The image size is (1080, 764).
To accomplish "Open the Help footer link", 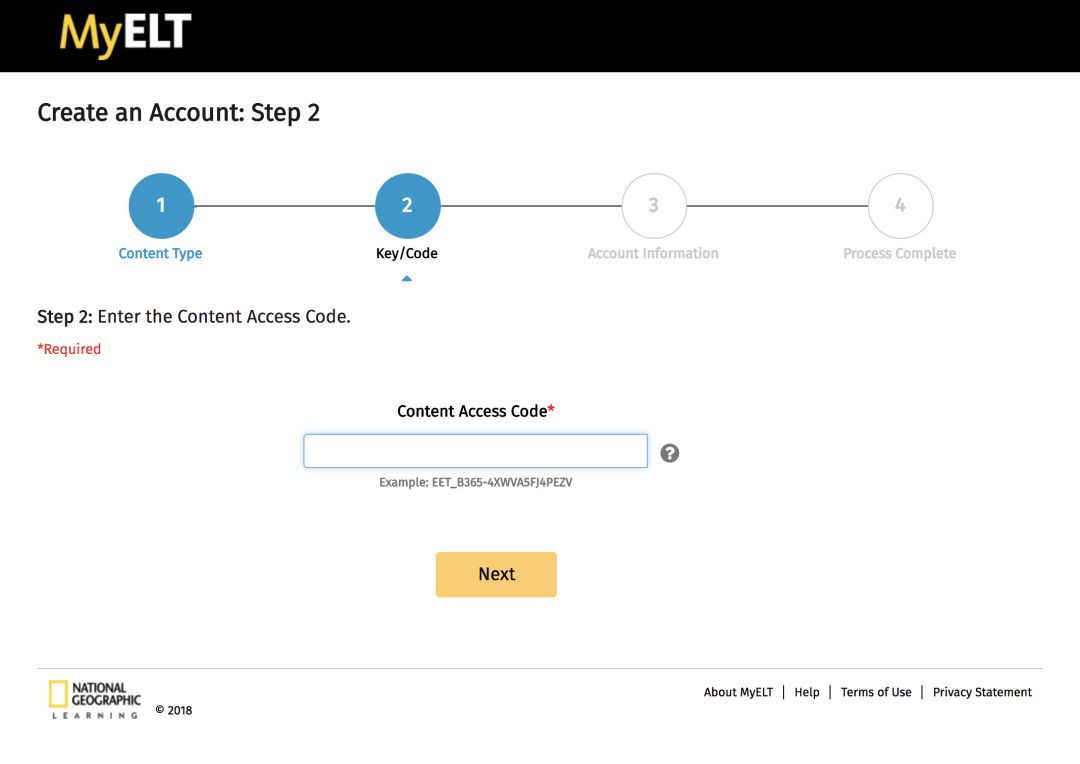I will (807, 692).
